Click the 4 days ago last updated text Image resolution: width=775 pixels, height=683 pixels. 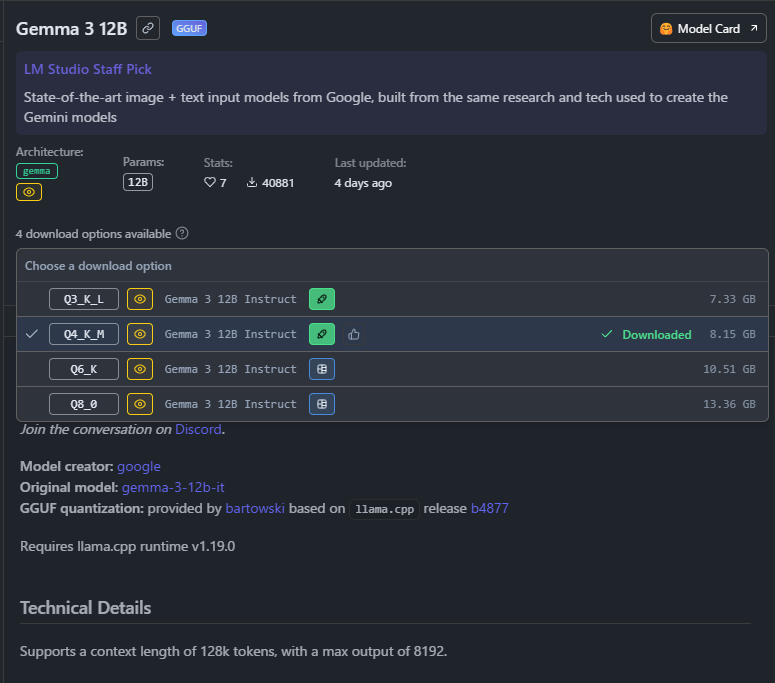pyautogui.click(x=363, y=183)
